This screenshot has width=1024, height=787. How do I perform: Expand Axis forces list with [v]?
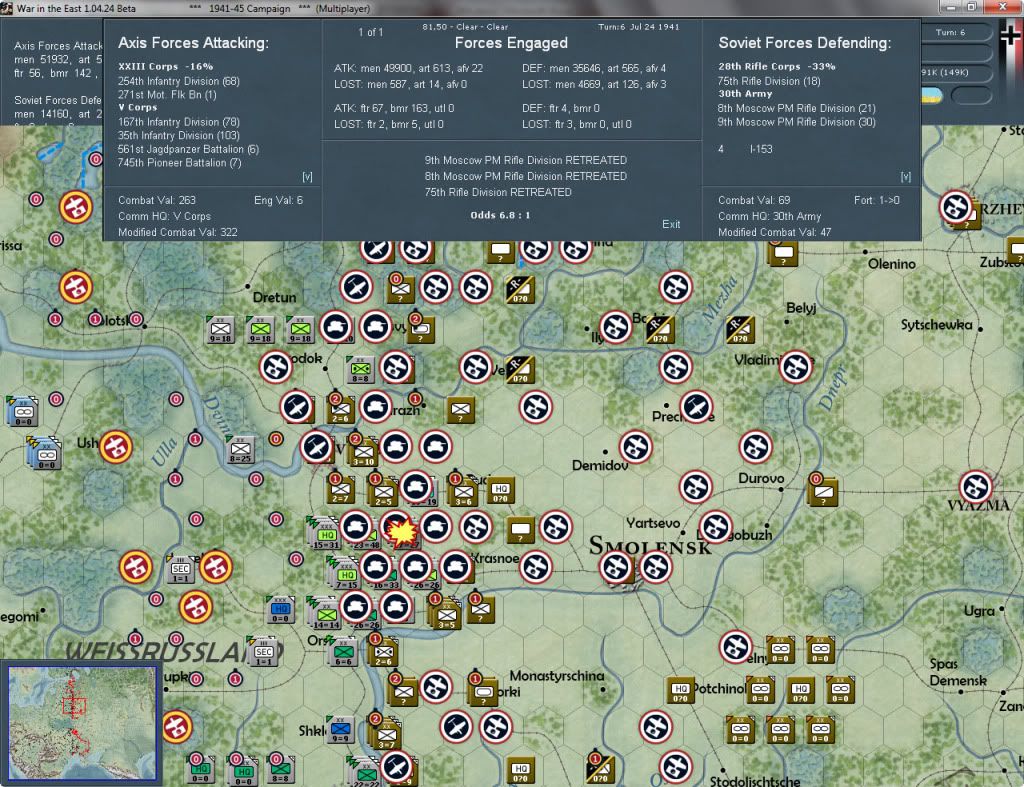[307, 177]
